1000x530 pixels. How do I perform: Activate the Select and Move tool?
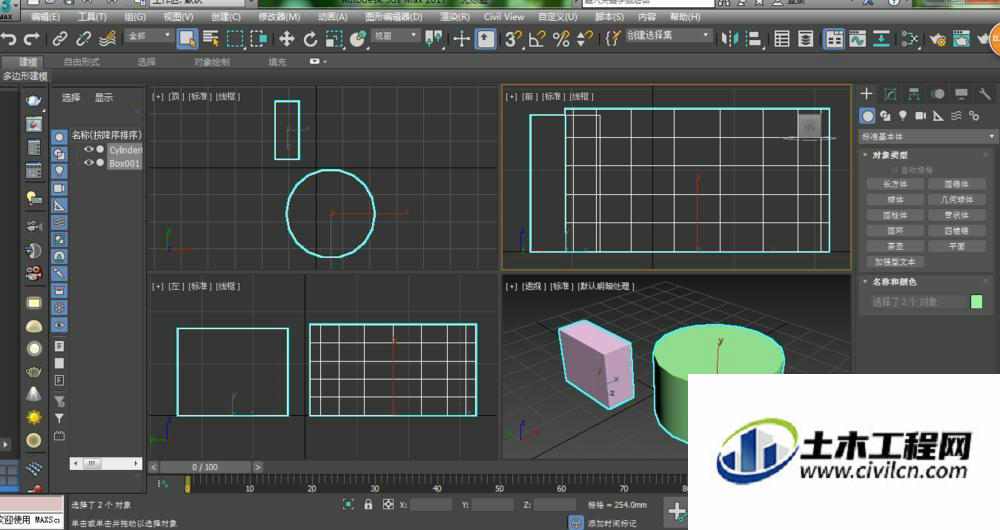point(286,39)
